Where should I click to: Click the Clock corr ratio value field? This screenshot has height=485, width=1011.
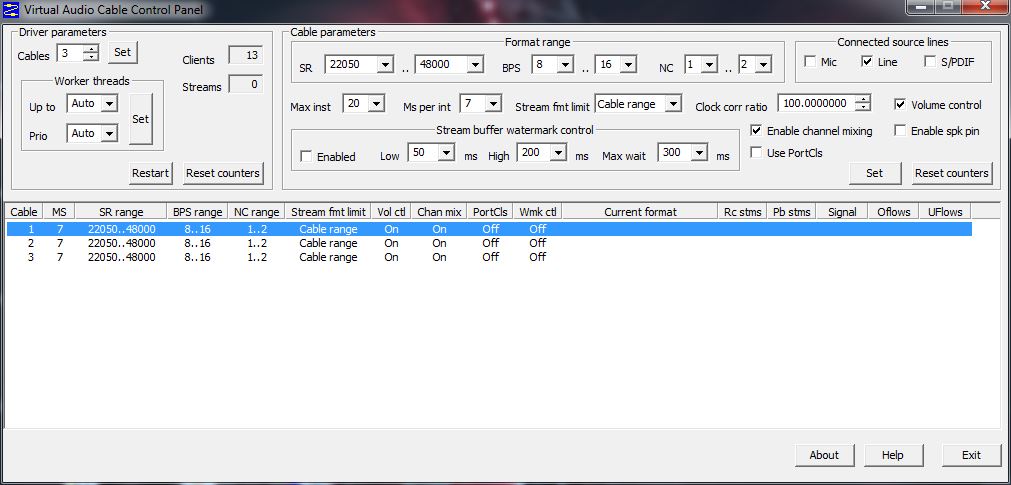pos(817,103)
